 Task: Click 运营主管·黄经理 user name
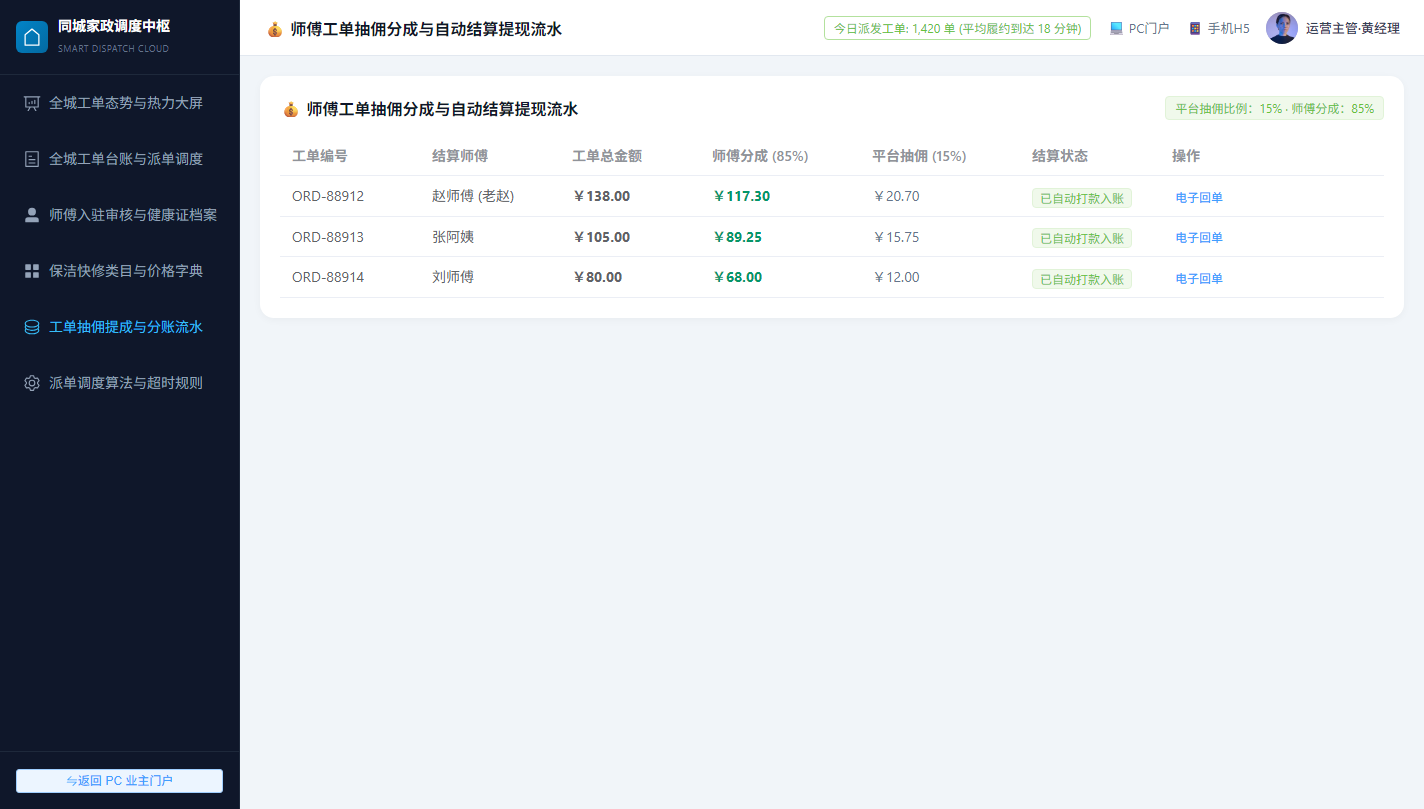(x=1353, y=29)
